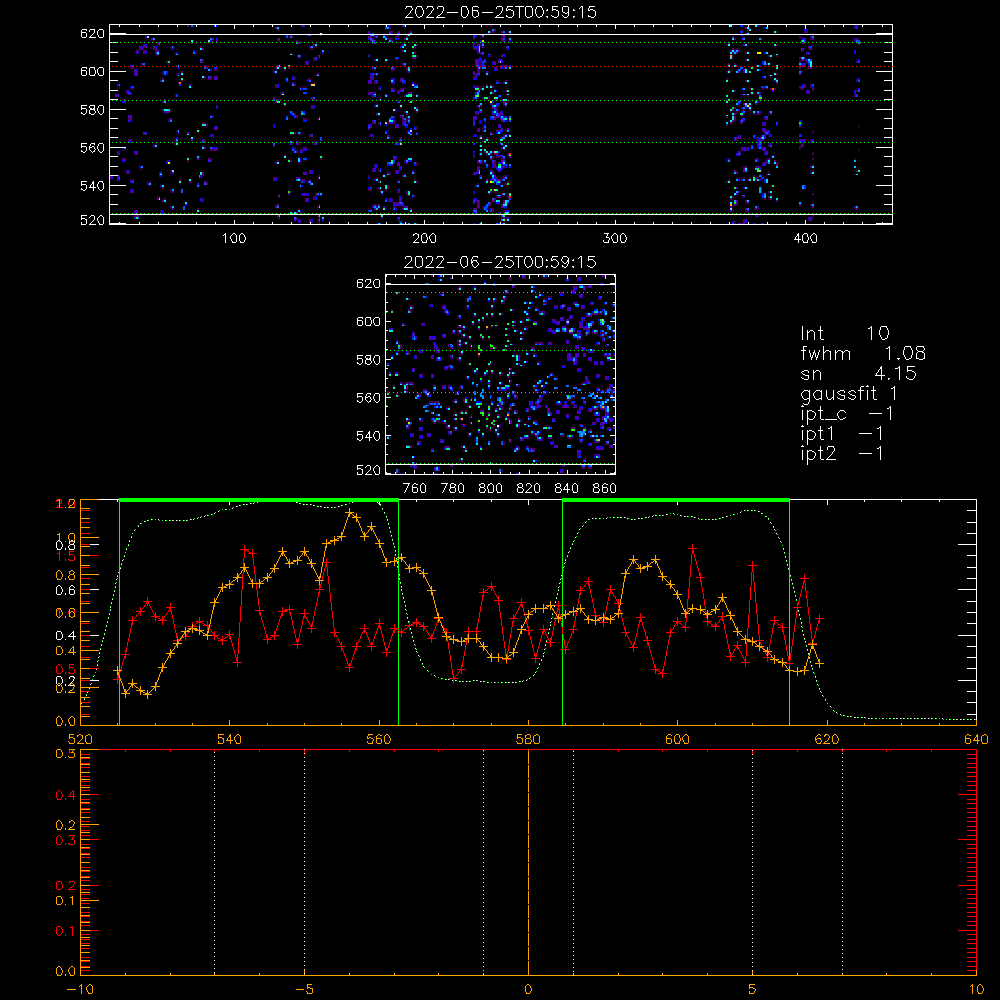Click x-axis label 580 on profile plot
Viewport: 1000px width, 1000px height.
528,740
